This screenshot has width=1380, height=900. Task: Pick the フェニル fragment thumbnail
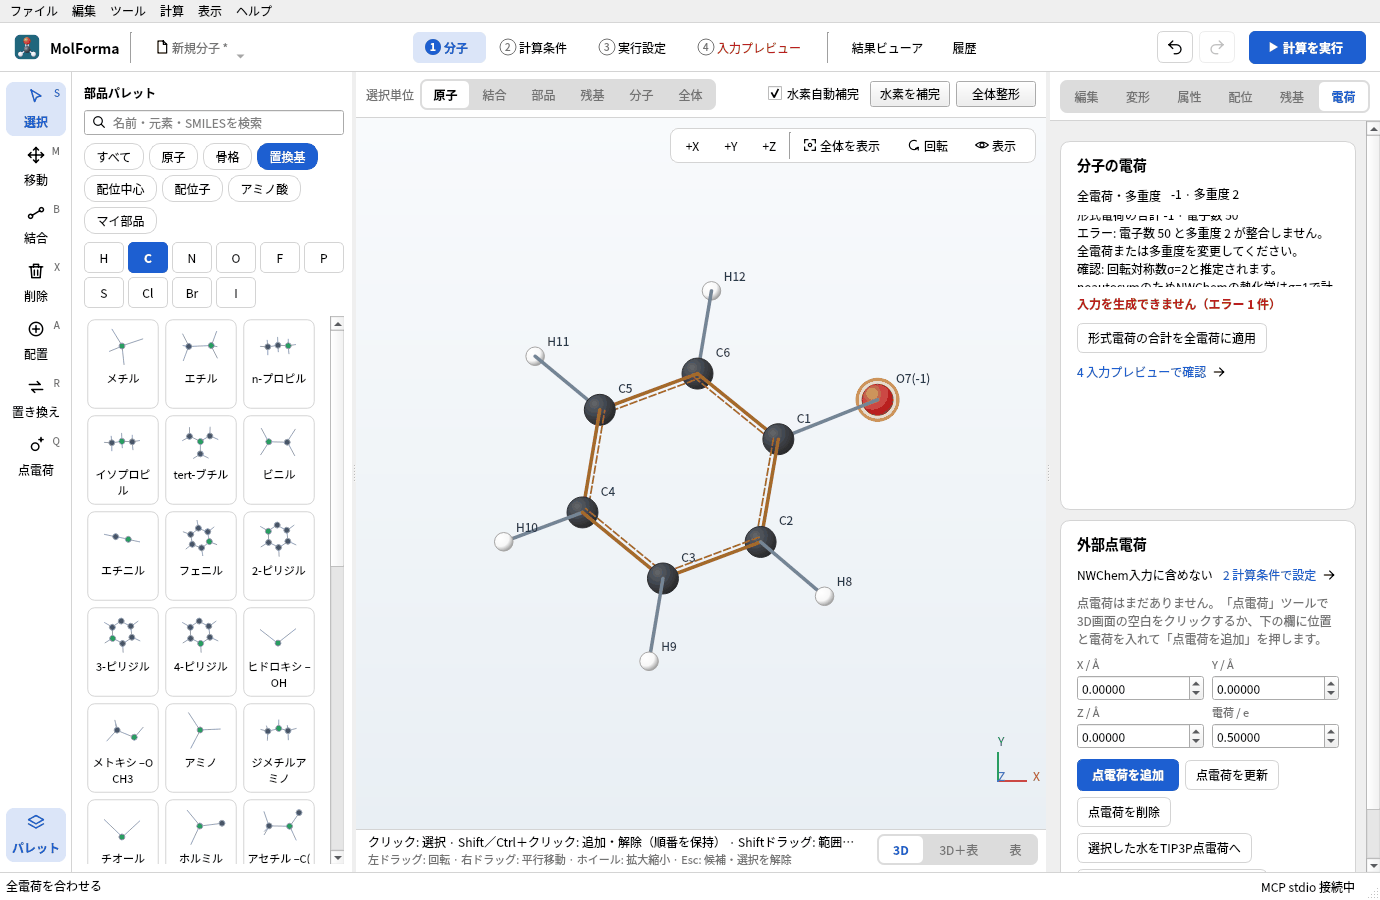pyautogui.click(x=201, y=555)
